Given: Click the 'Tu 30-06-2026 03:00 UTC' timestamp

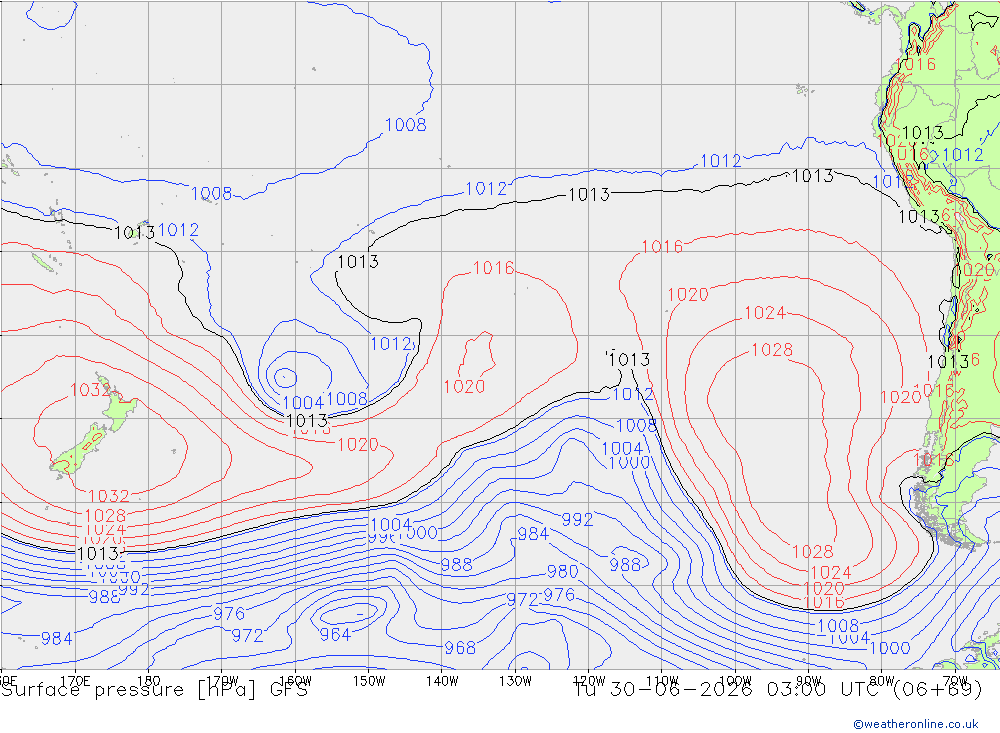Looking at the screenshot, I should pos(728,690).
